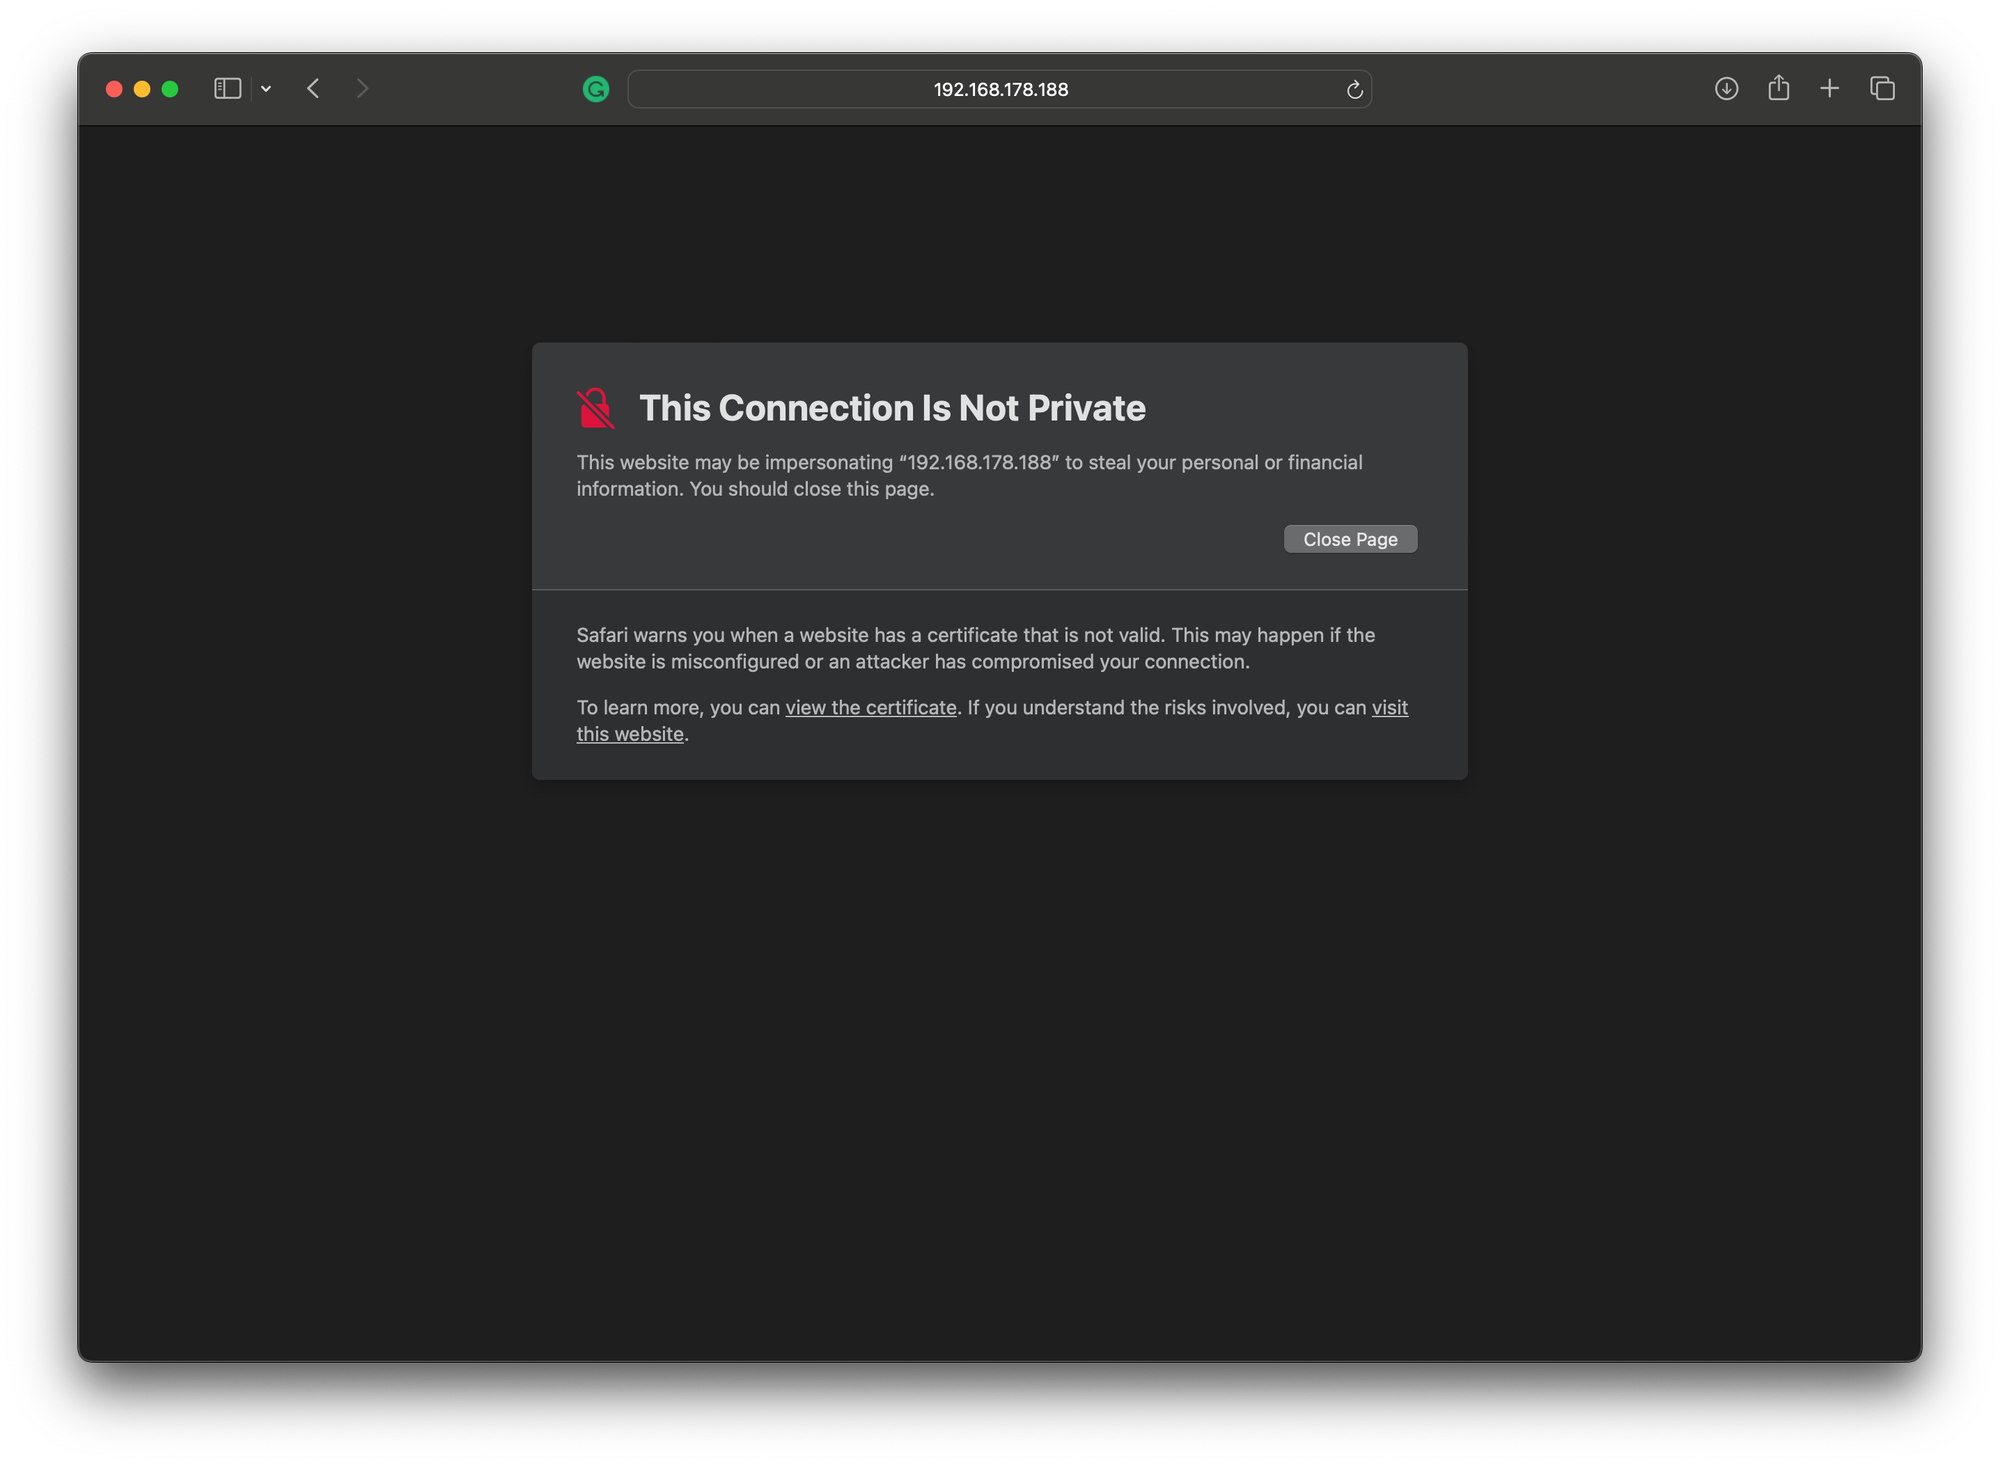Show the Safari sidebar
The image size is (2000, 1465).
[x=227, y=89]
